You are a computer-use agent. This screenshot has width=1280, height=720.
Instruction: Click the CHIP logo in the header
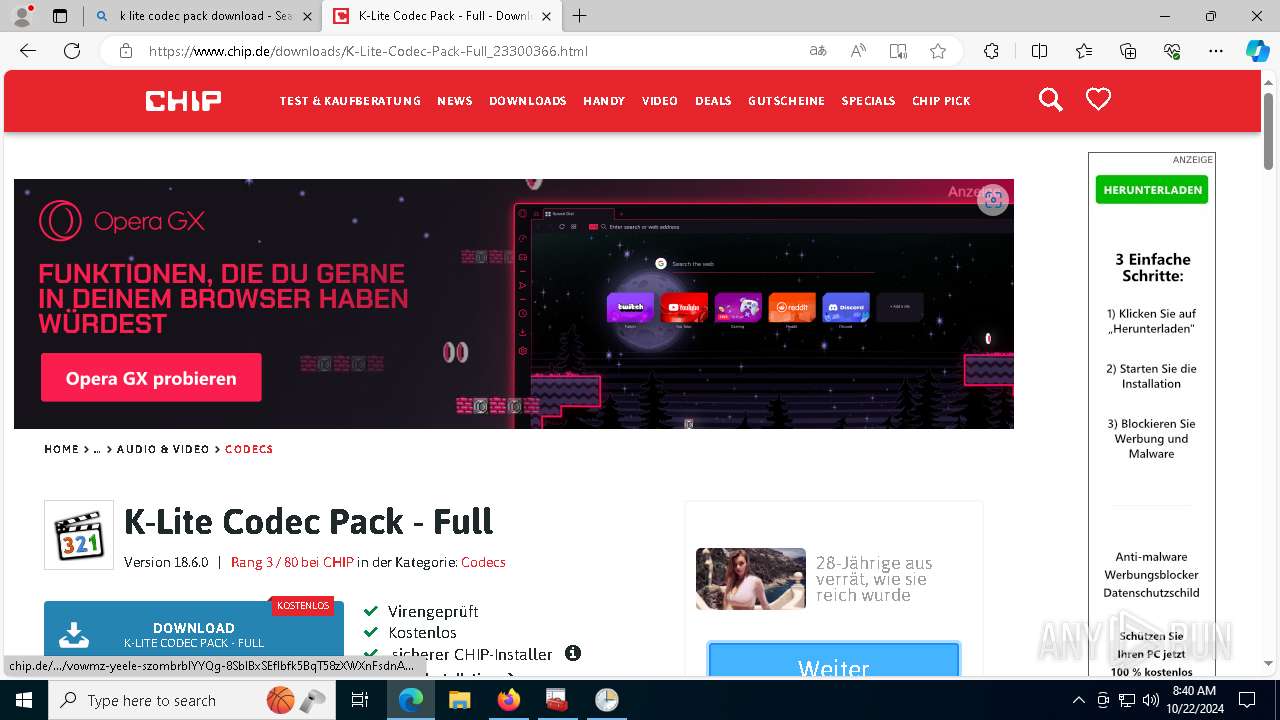tap(183, 100)
